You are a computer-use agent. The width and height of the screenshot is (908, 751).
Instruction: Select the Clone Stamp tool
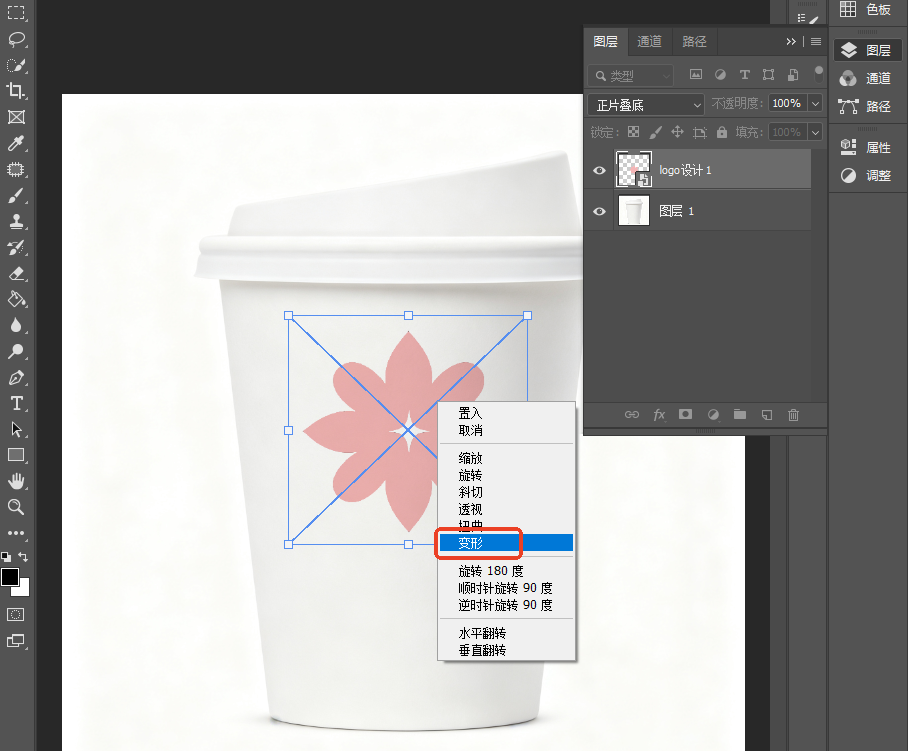coord(16,221)
